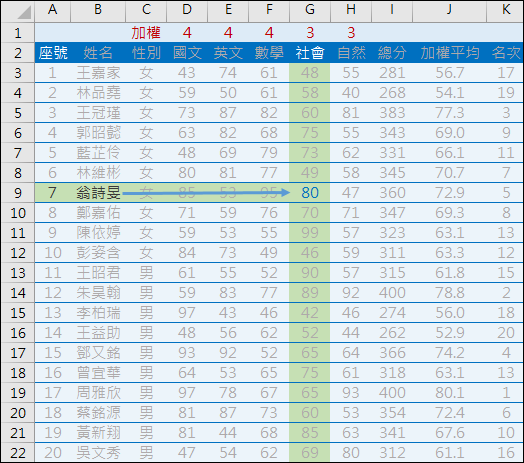The image size is (524, 463).
Task: Select the name cell 鄧又銘
Action: coord(98,353)
